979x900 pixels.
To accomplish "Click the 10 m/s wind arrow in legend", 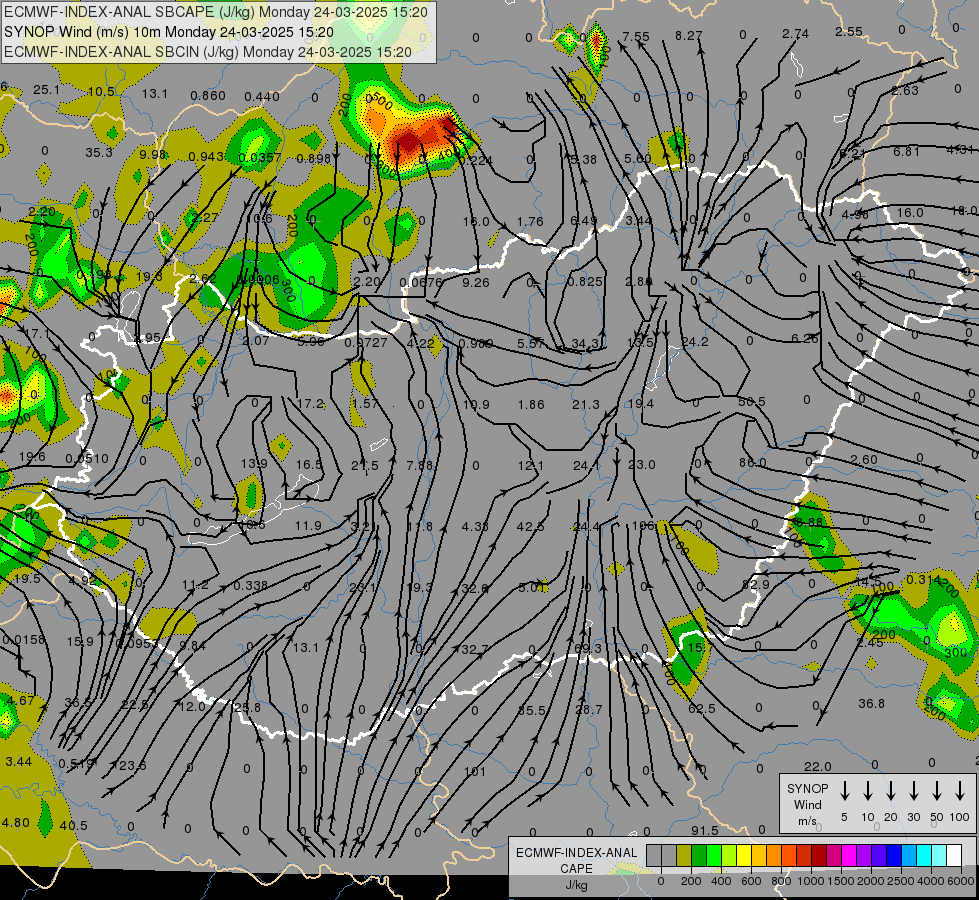I will (868, 791).
